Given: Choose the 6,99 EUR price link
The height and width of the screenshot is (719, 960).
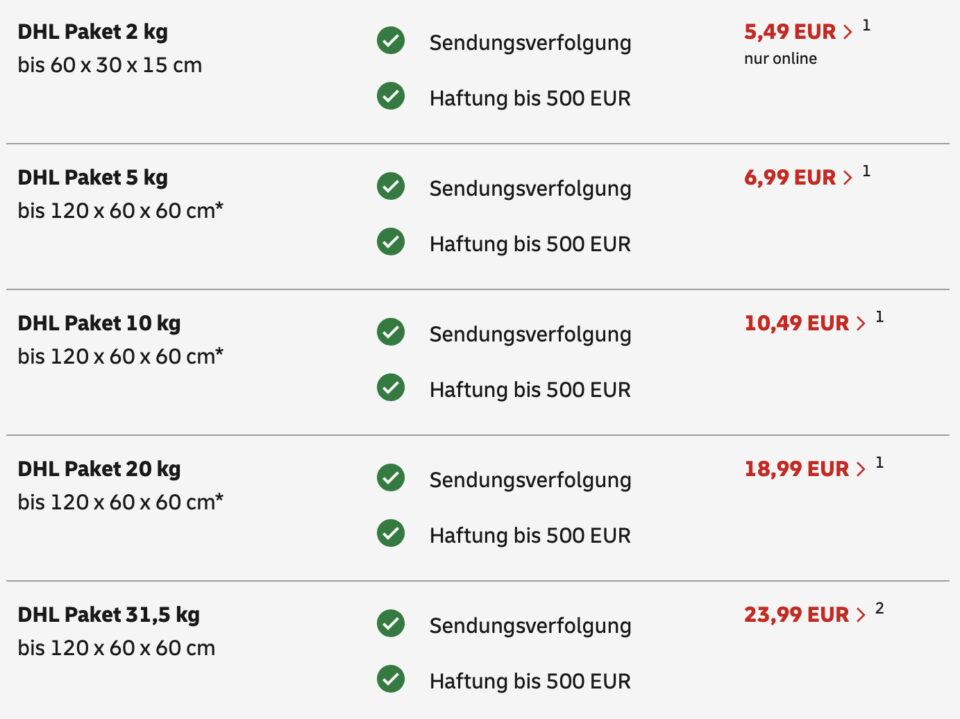Looking at the screenshot, I should coord(797,178).
